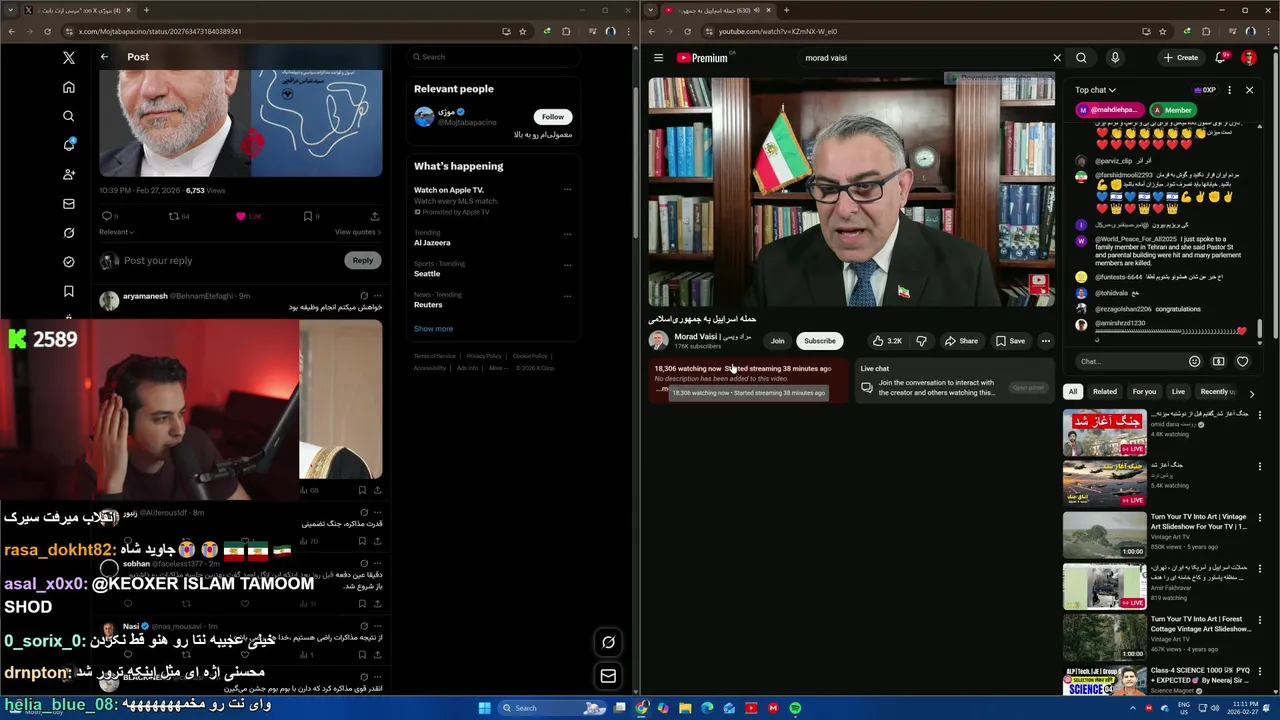Open the YouTube Create button
This screenshot has height=720, width=1280.
coord(1181,58)
